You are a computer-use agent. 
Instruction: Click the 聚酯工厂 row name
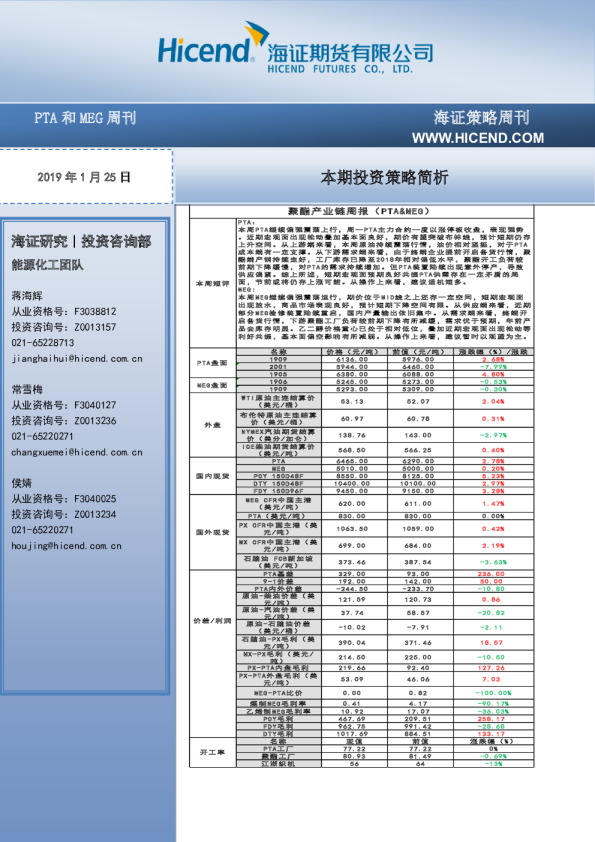(x=278, y=756)
